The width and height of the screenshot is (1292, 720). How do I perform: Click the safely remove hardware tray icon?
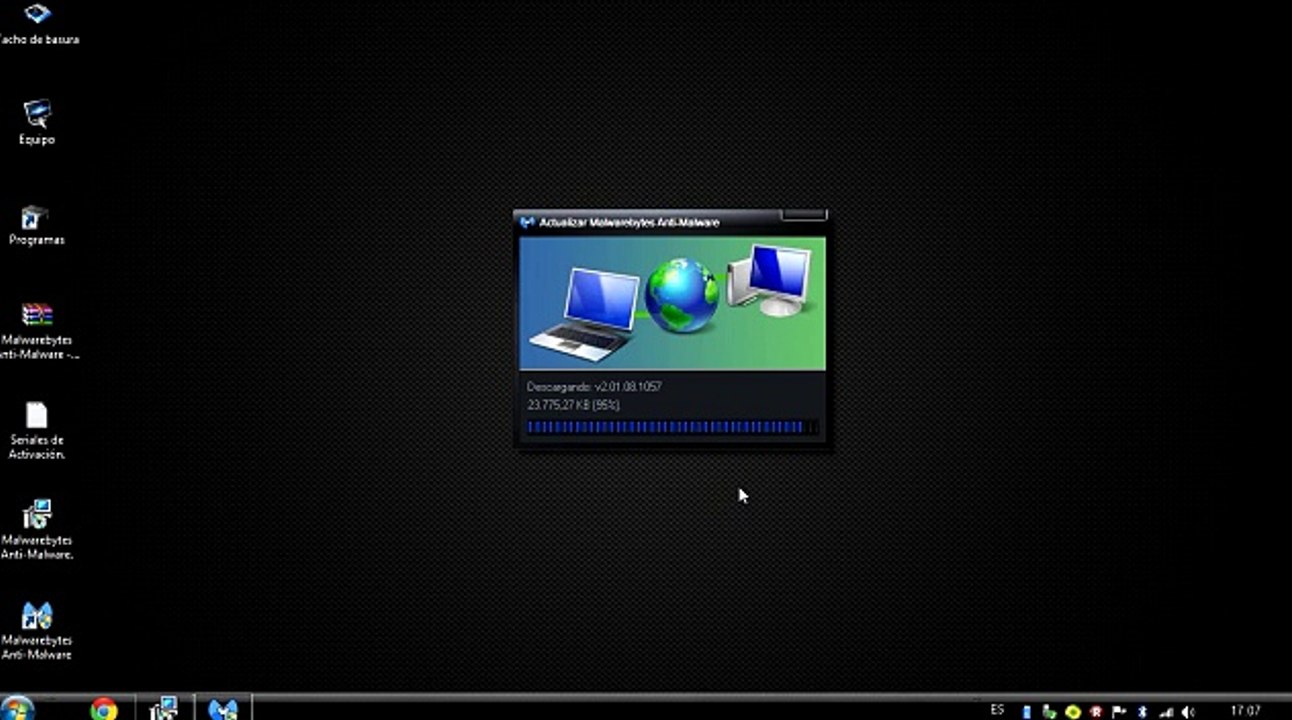[1049, 712]
